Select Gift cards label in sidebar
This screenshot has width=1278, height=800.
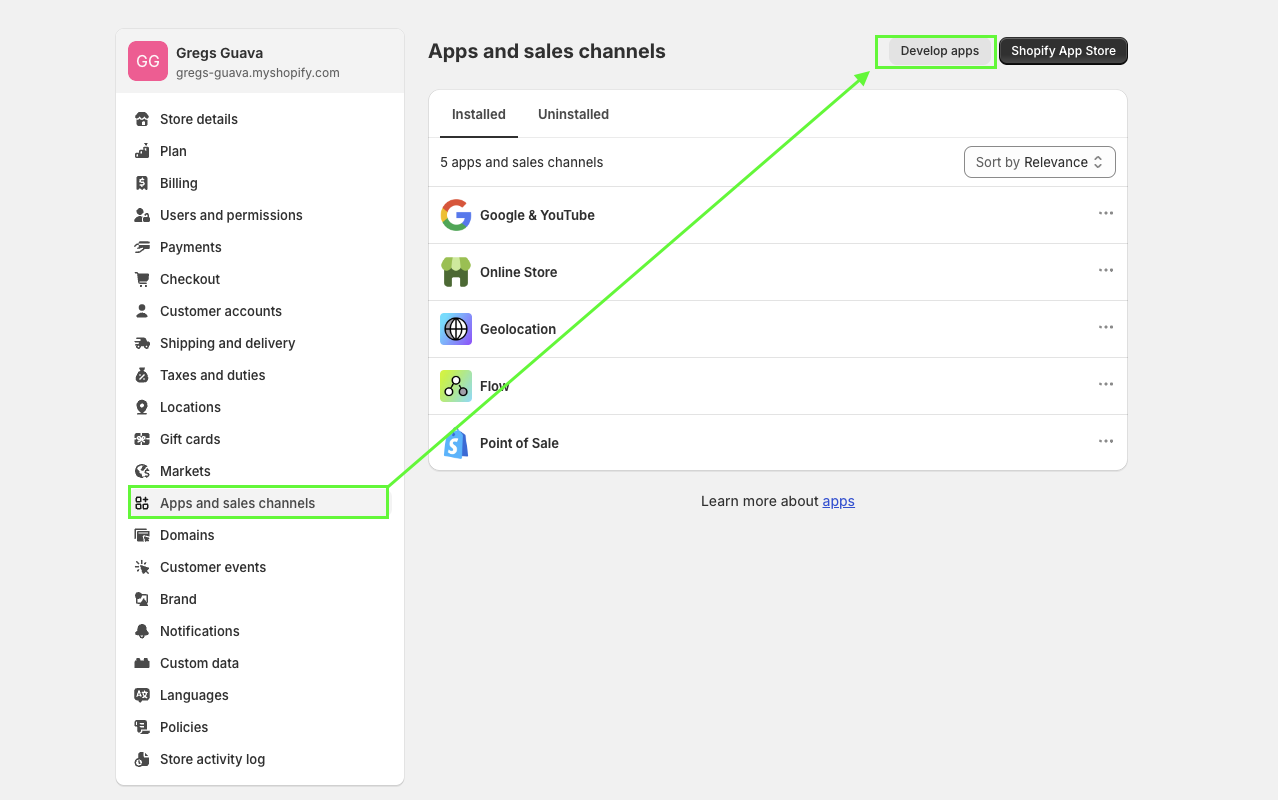[190, 439]
